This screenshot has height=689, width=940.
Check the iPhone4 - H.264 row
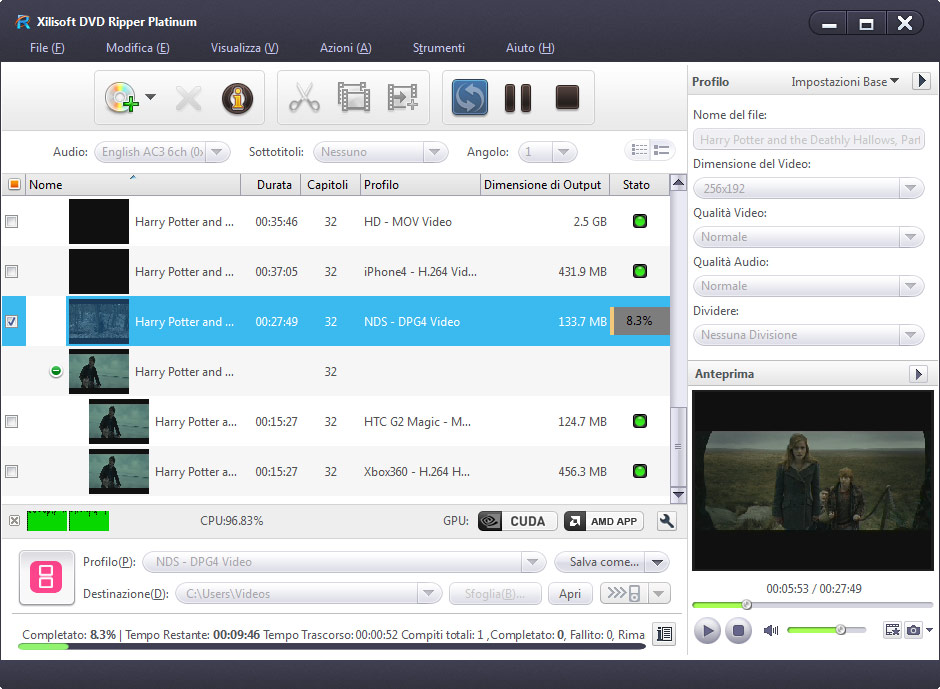tap(11, 272)
